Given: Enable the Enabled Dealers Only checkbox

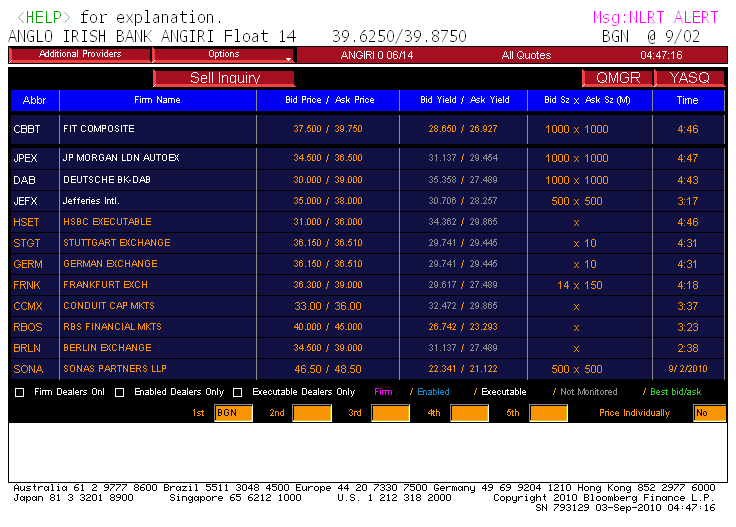Looking at the screenshot, I should click(x=120, y=393).
